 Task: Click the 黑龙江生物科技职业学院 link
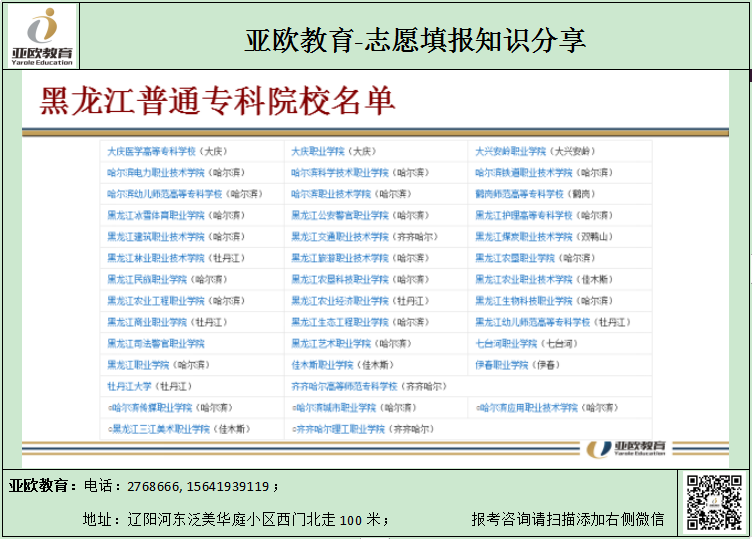[524, 301]
